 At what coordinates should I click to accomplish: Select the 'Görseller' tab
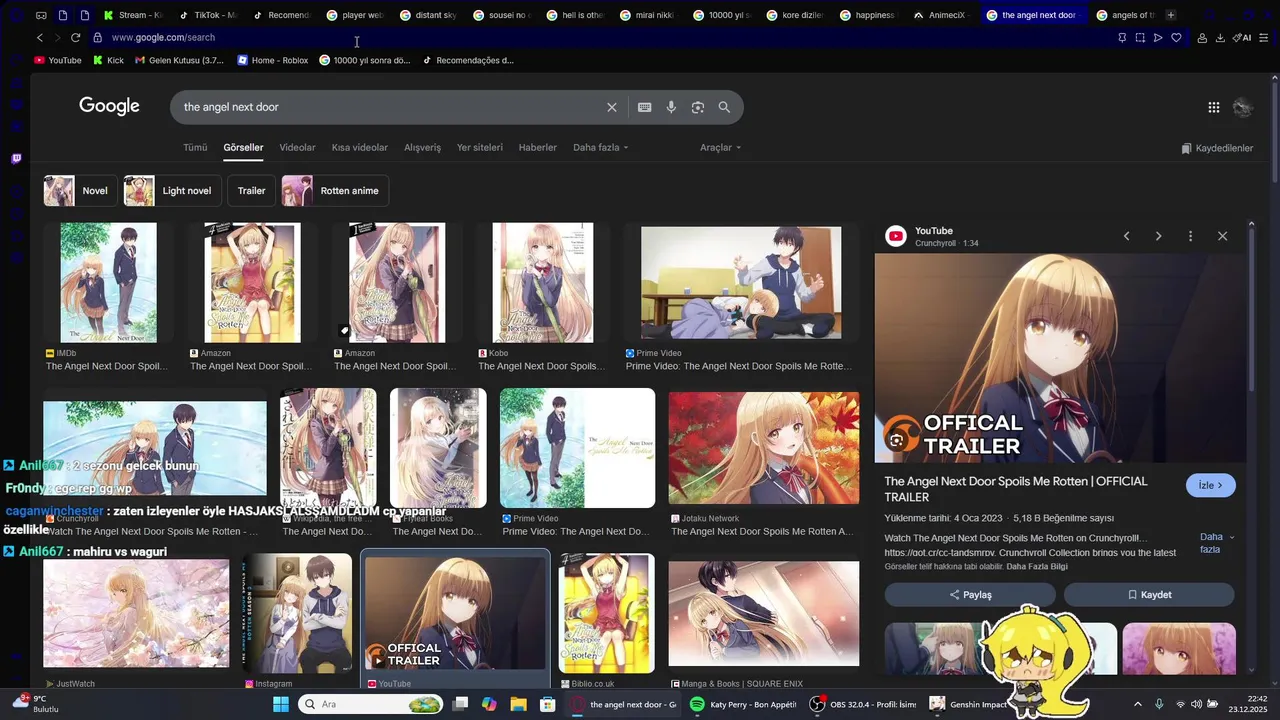(x=243, y=147)
